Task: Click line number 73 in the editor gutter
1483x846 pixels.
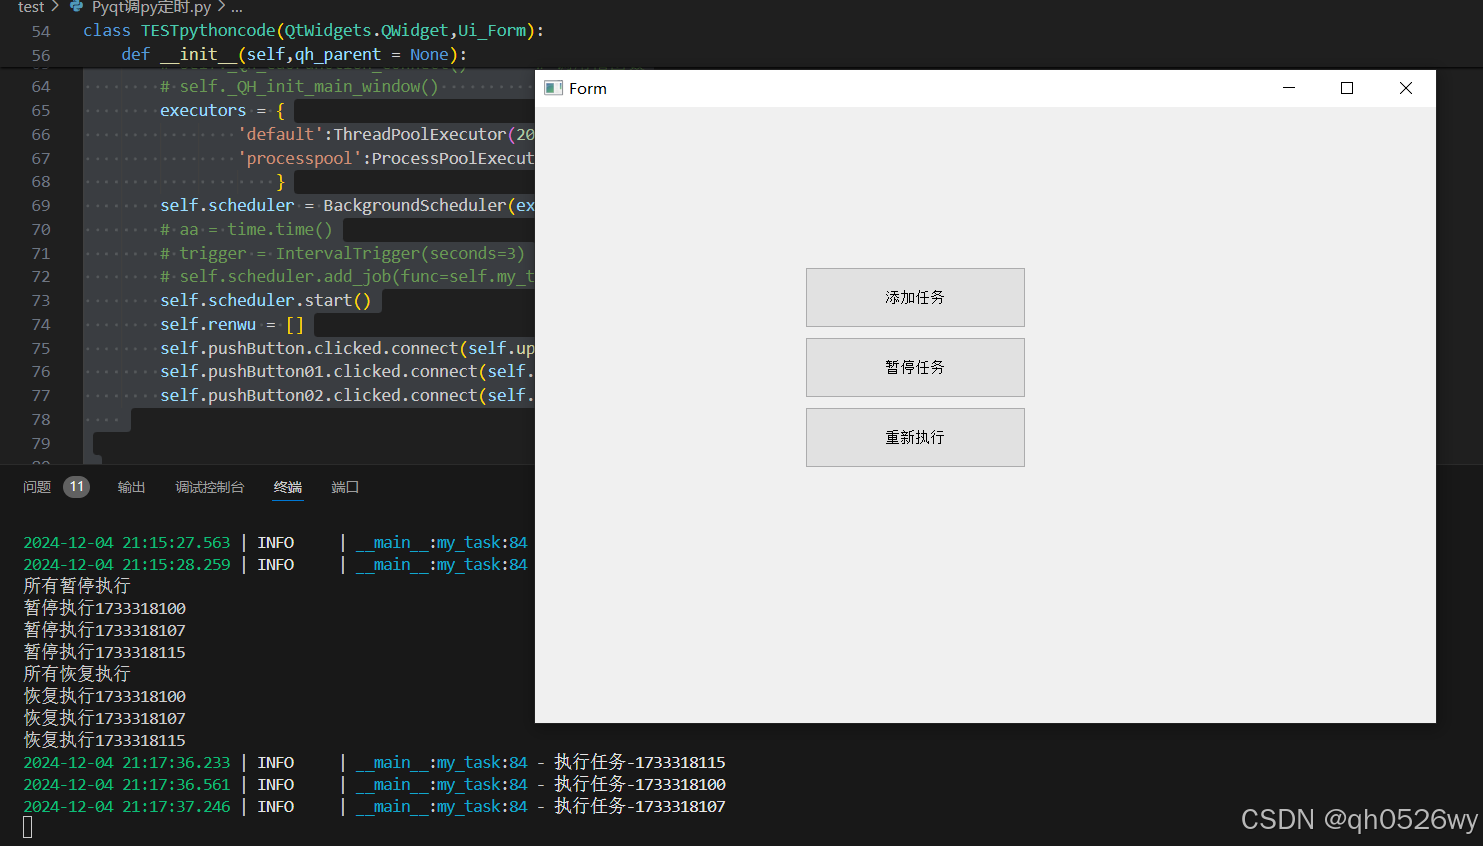Action: point(40,300)
